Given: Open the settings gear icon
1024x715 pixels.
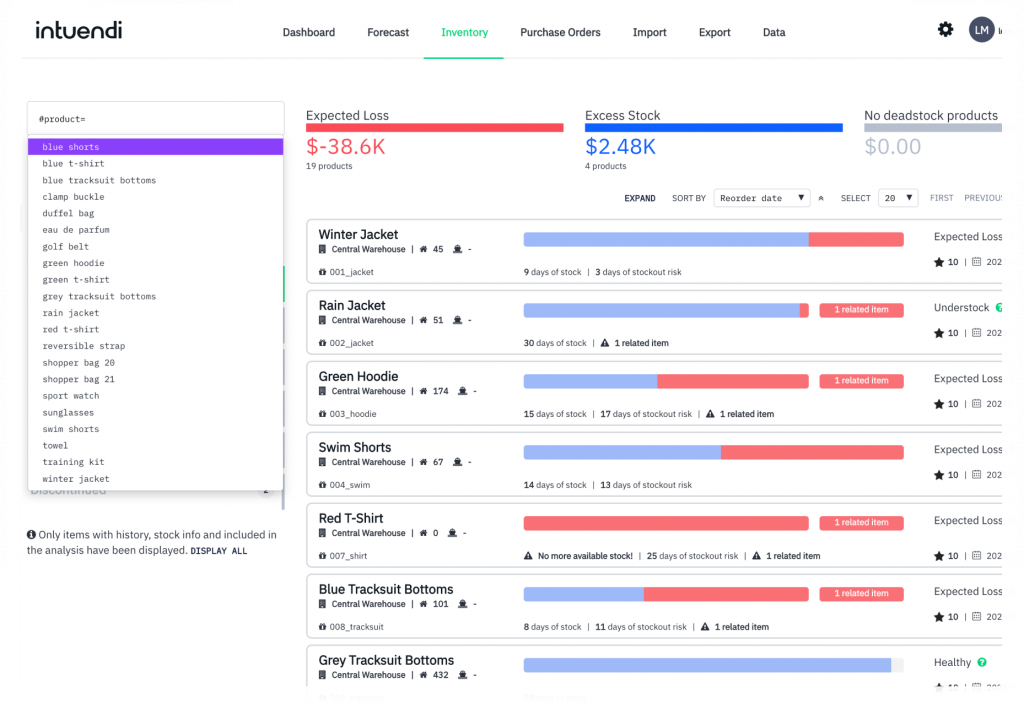Looking at the screenshot, I should tap(945, 29).
